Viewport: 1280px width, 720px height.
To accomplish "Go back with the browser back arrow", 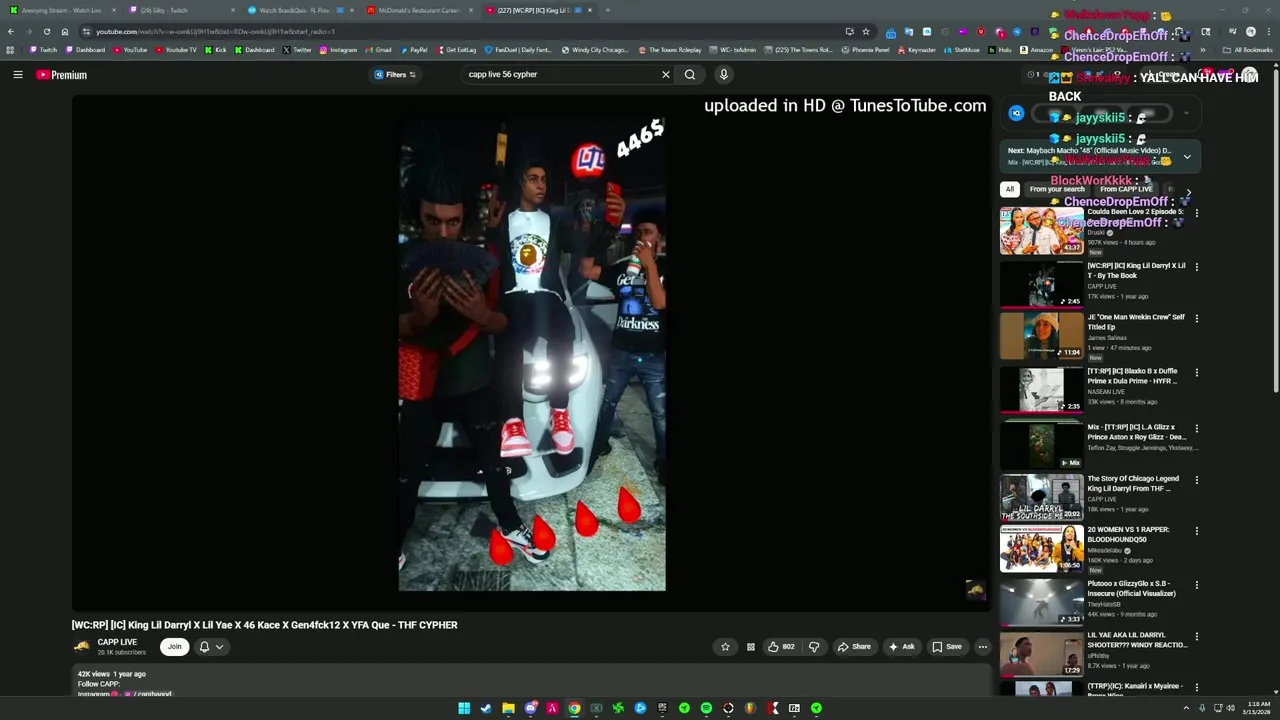I will point(11,31).
